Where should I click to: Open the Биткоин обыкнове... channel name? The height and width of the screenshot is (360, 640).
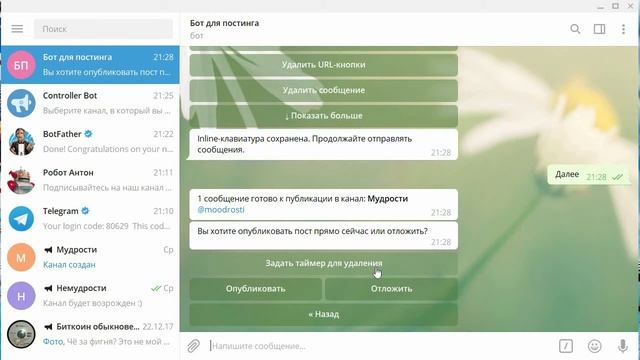(x=98, y=327)
